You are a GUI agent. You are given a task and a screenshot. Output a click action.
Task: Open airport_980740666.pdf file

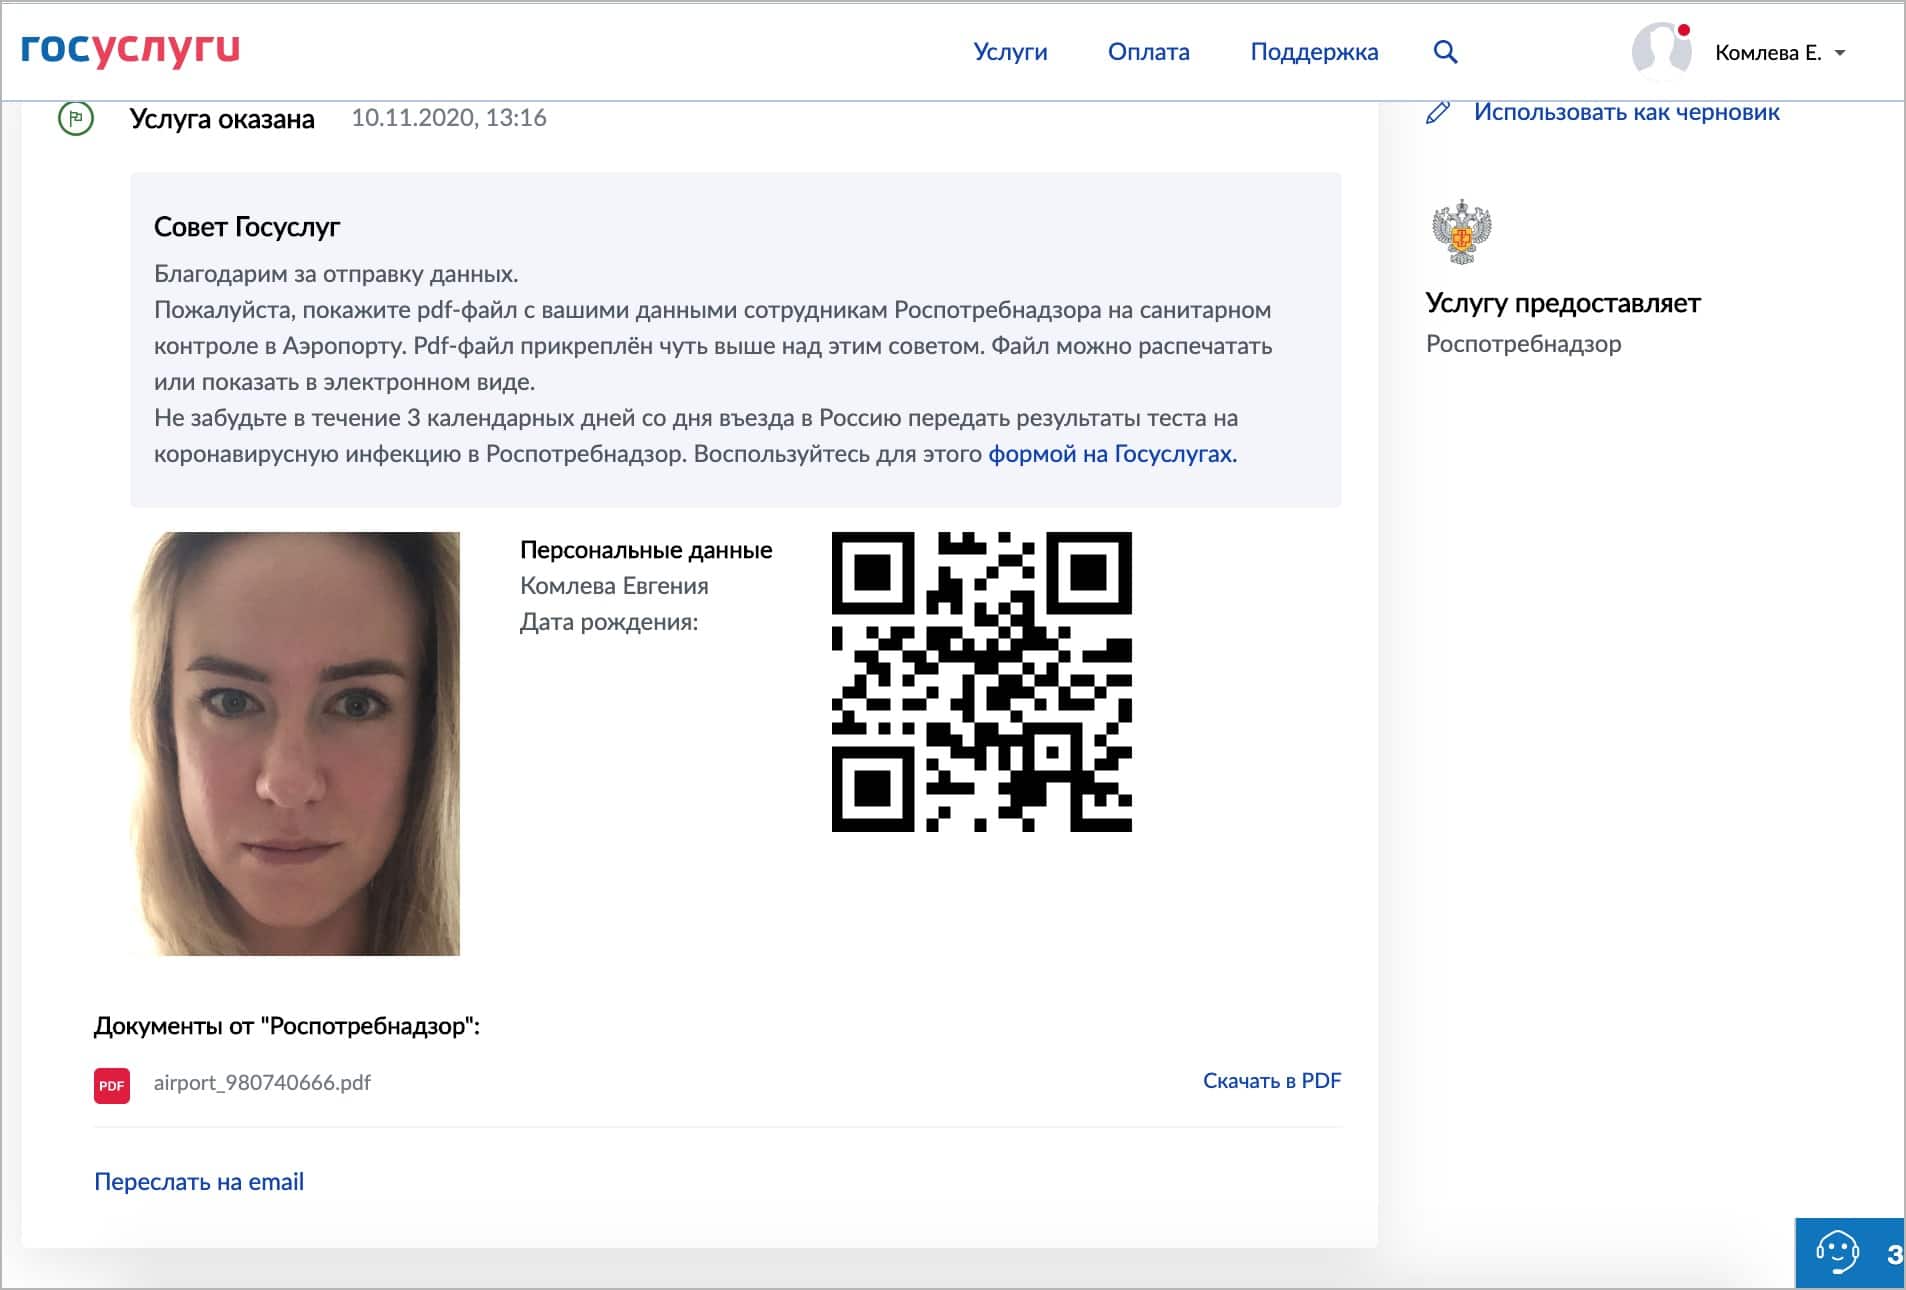click(262, 1083)
